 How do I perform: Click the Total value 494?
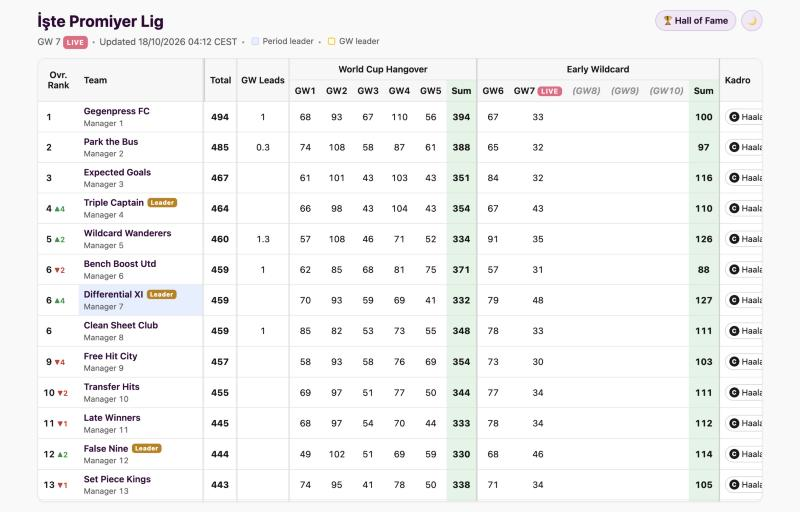[220, 117]
